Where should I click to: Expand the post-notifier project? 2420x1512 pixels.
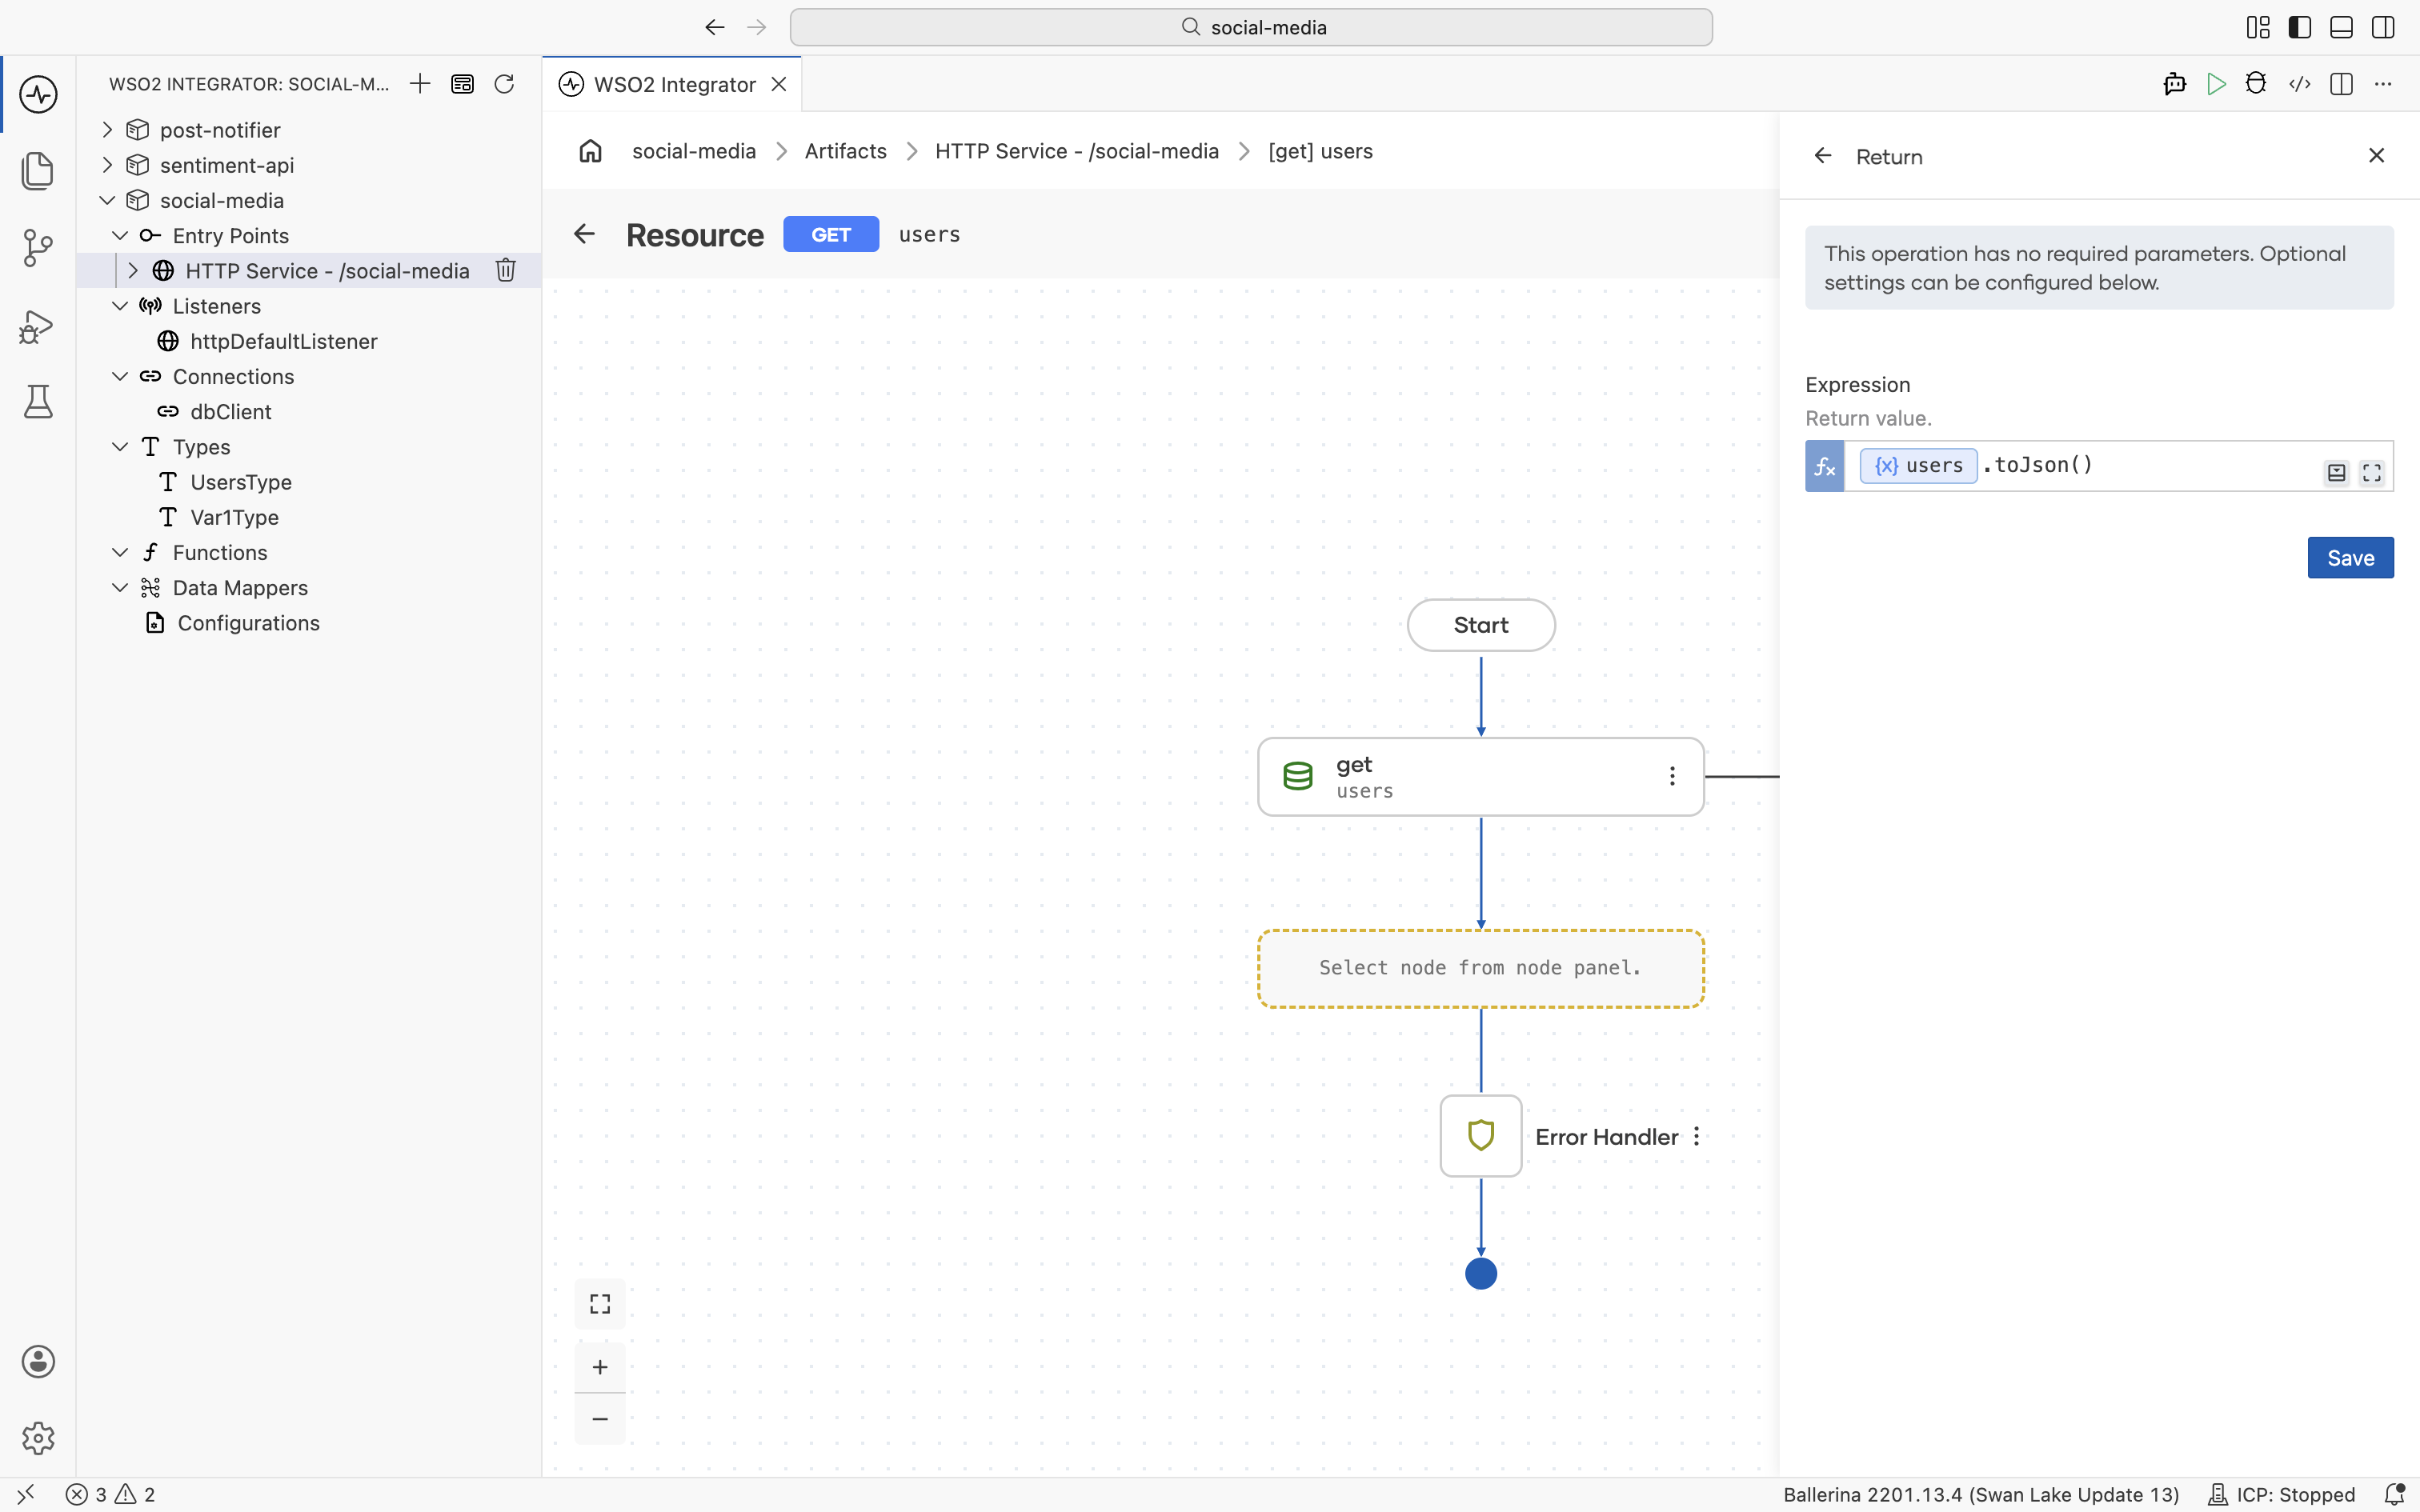coord(107,130)
